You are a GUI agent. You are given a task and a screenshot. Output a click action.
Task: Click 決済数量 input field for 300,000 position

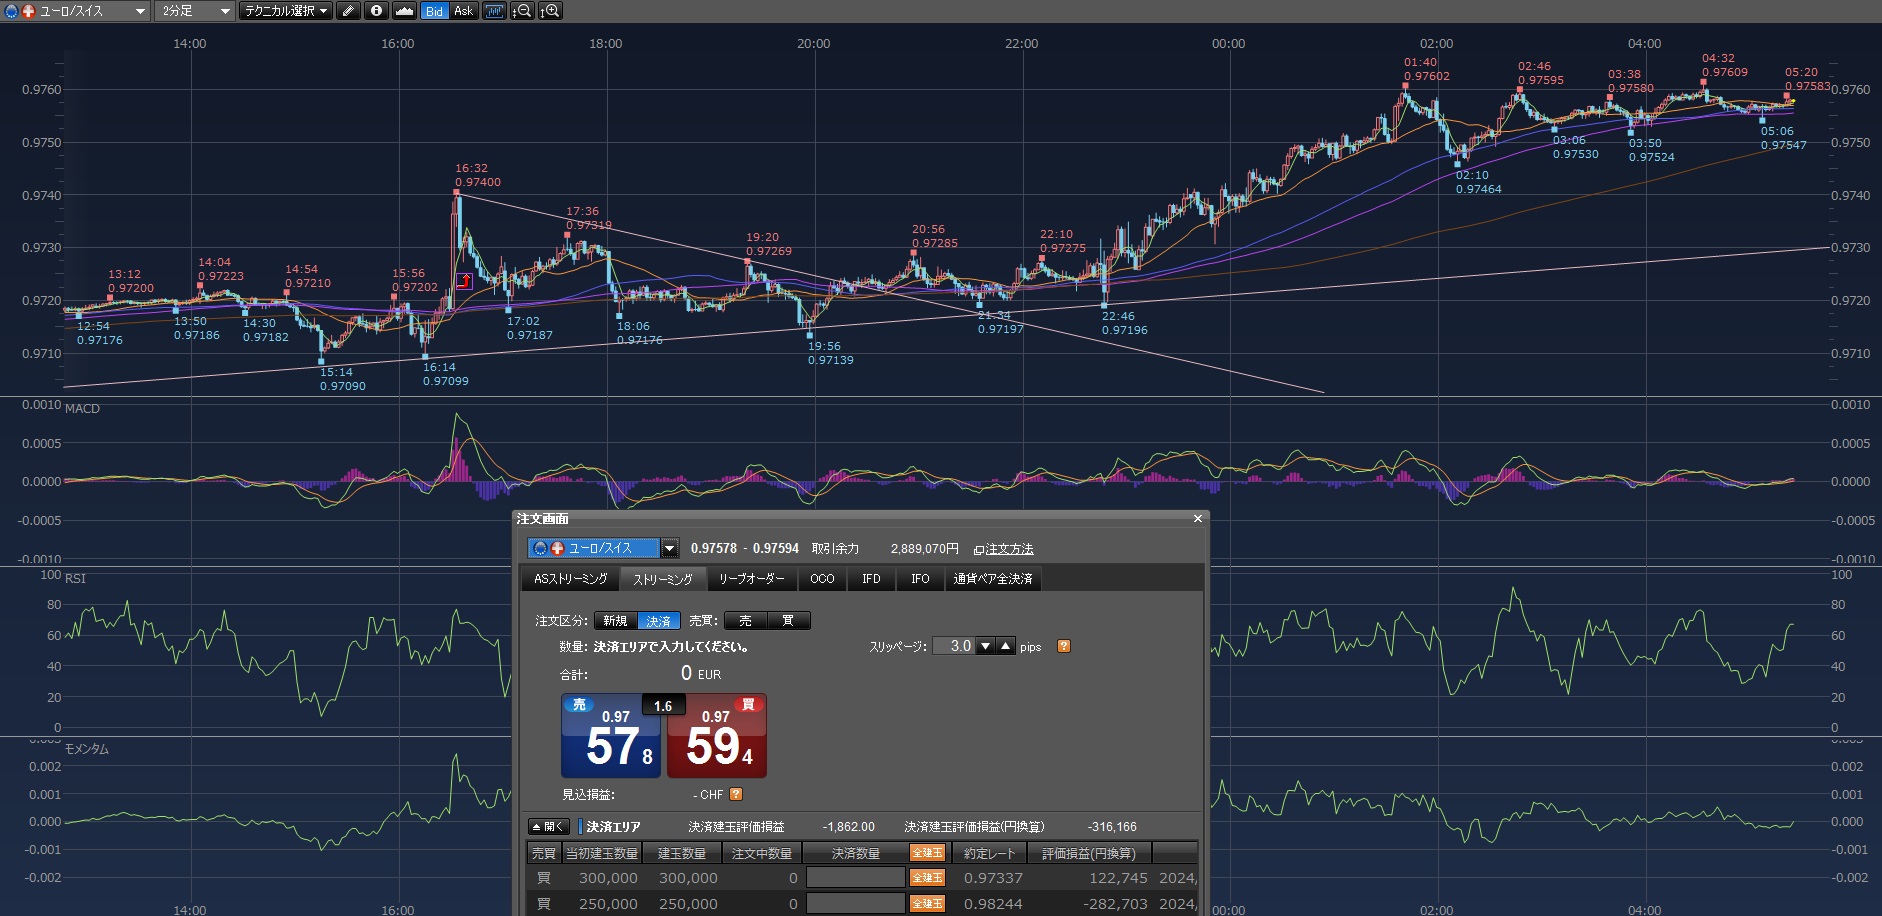coord(855,878)
